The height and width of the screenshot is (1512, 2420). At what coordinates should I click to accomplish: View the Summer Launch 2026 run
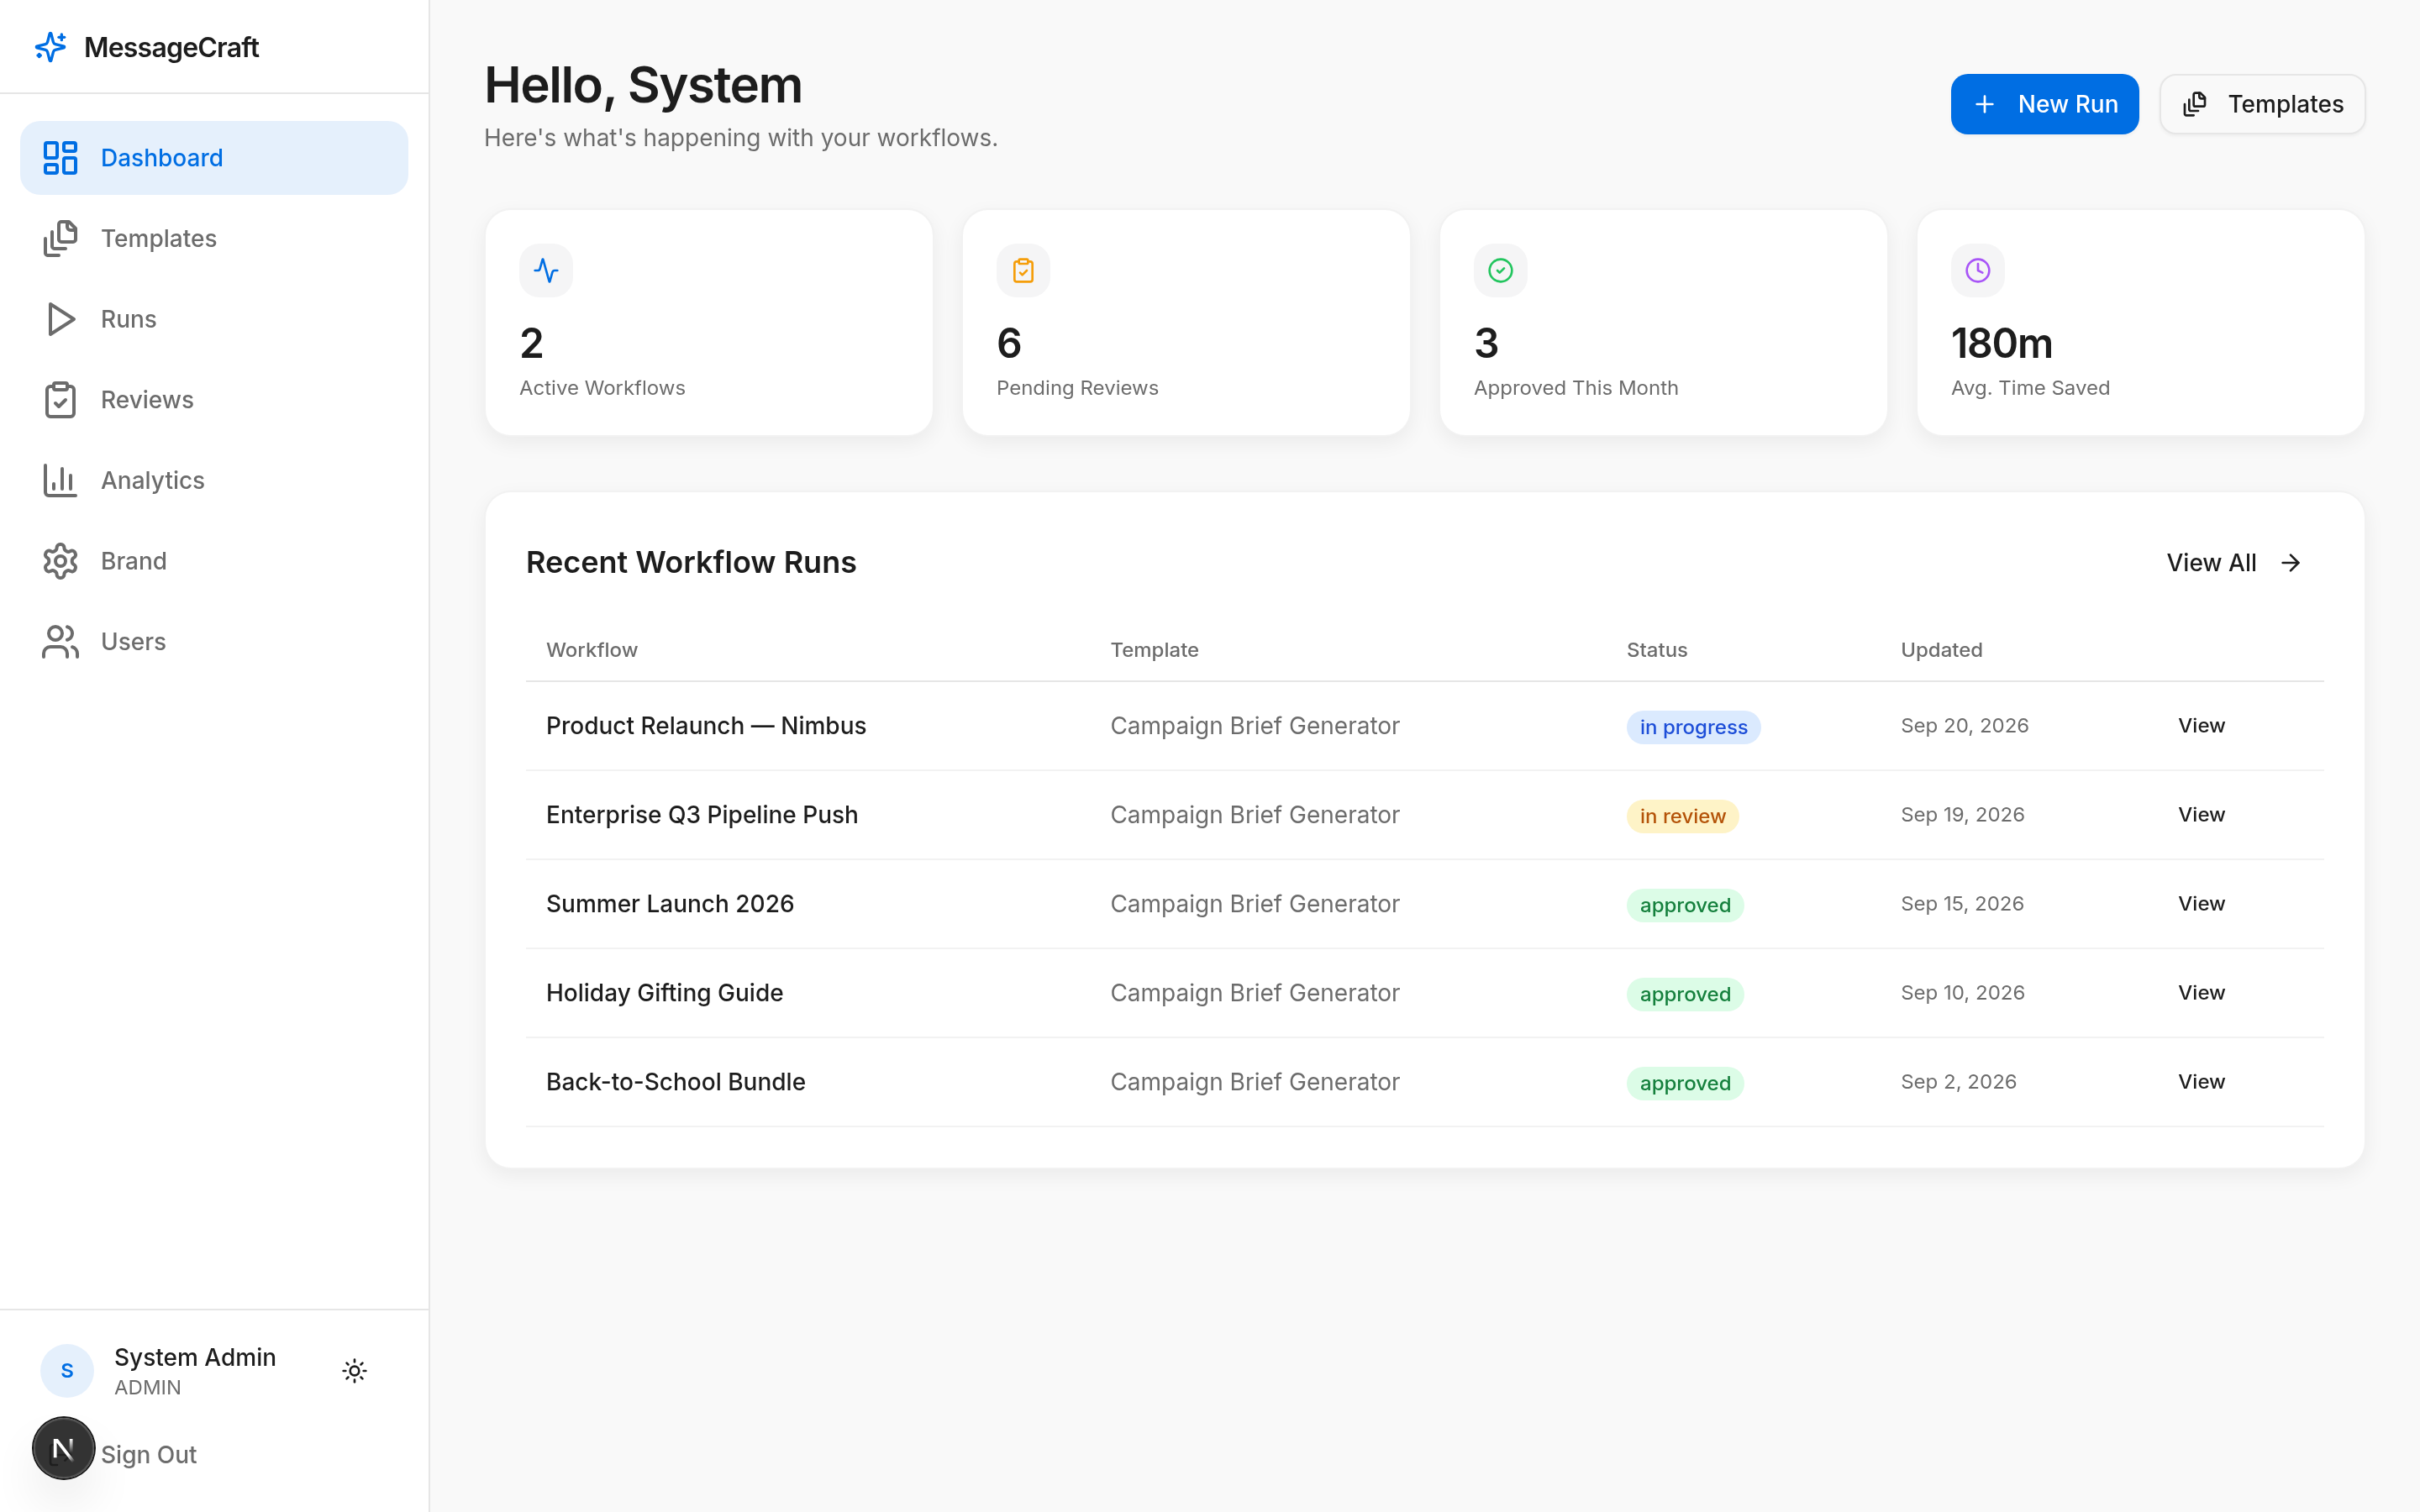pos(2201,904)
